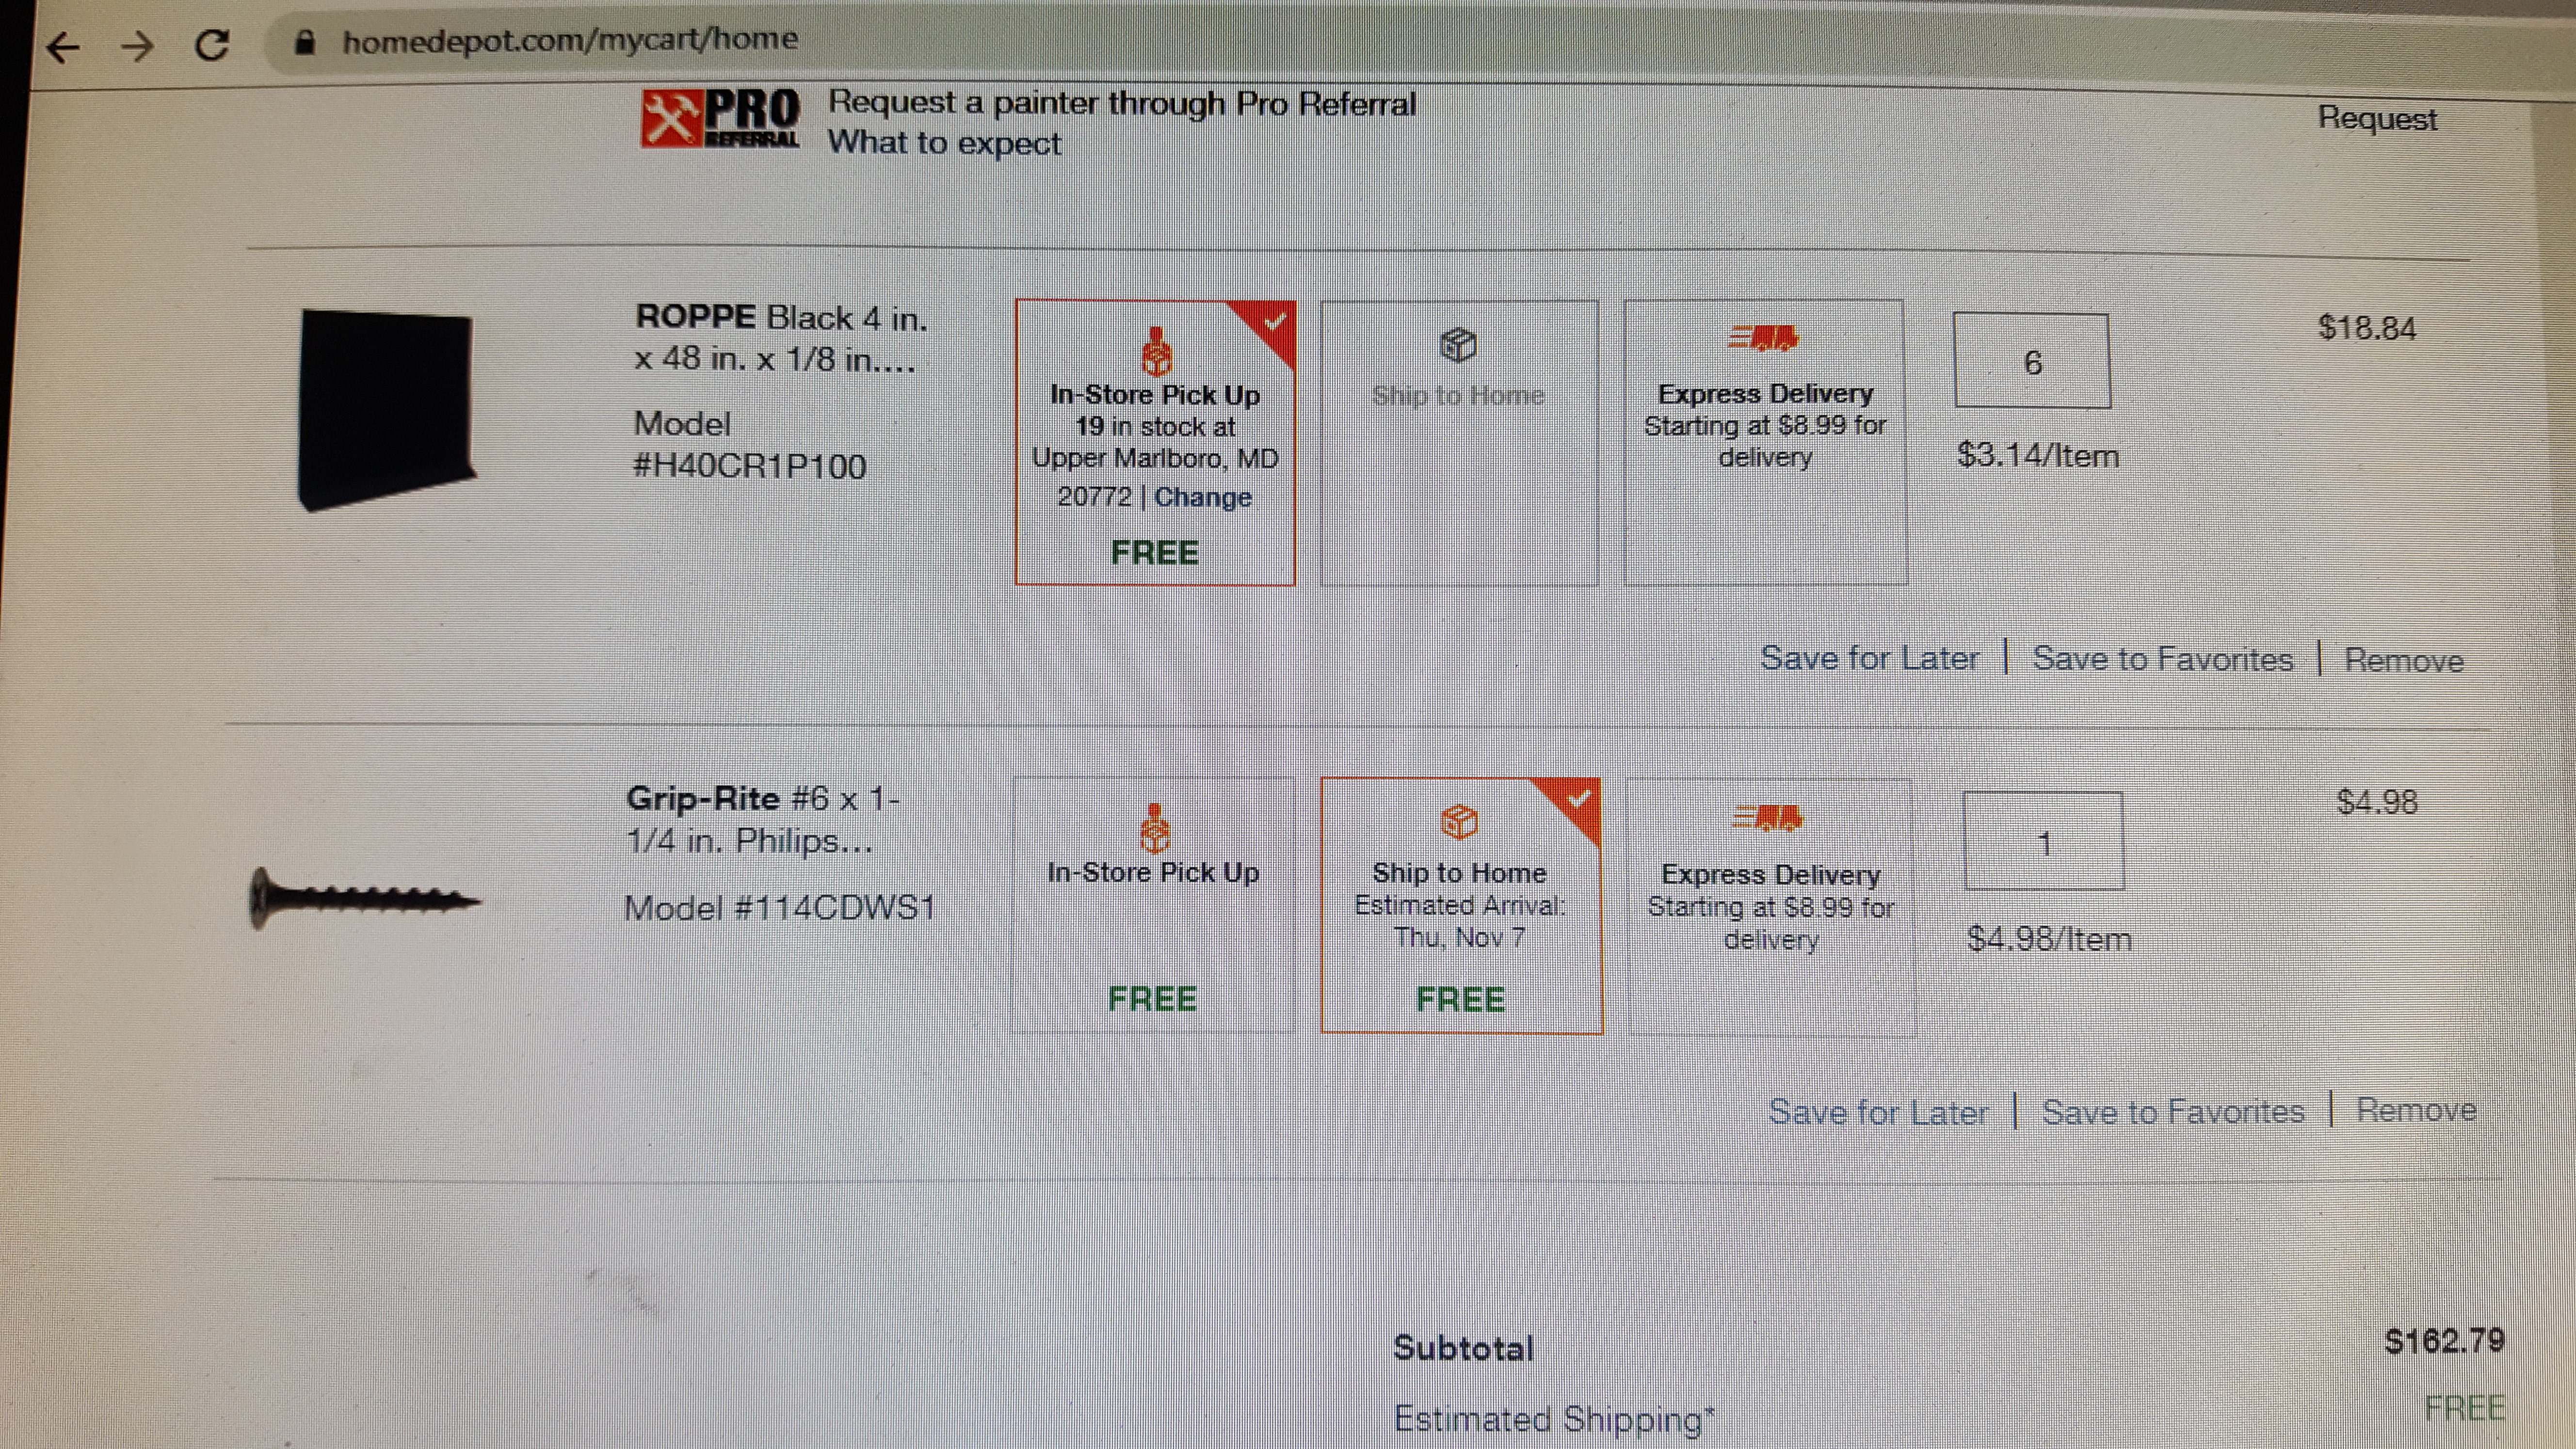
Task: Reload the page with refresh icon
Action: [212, 44]
